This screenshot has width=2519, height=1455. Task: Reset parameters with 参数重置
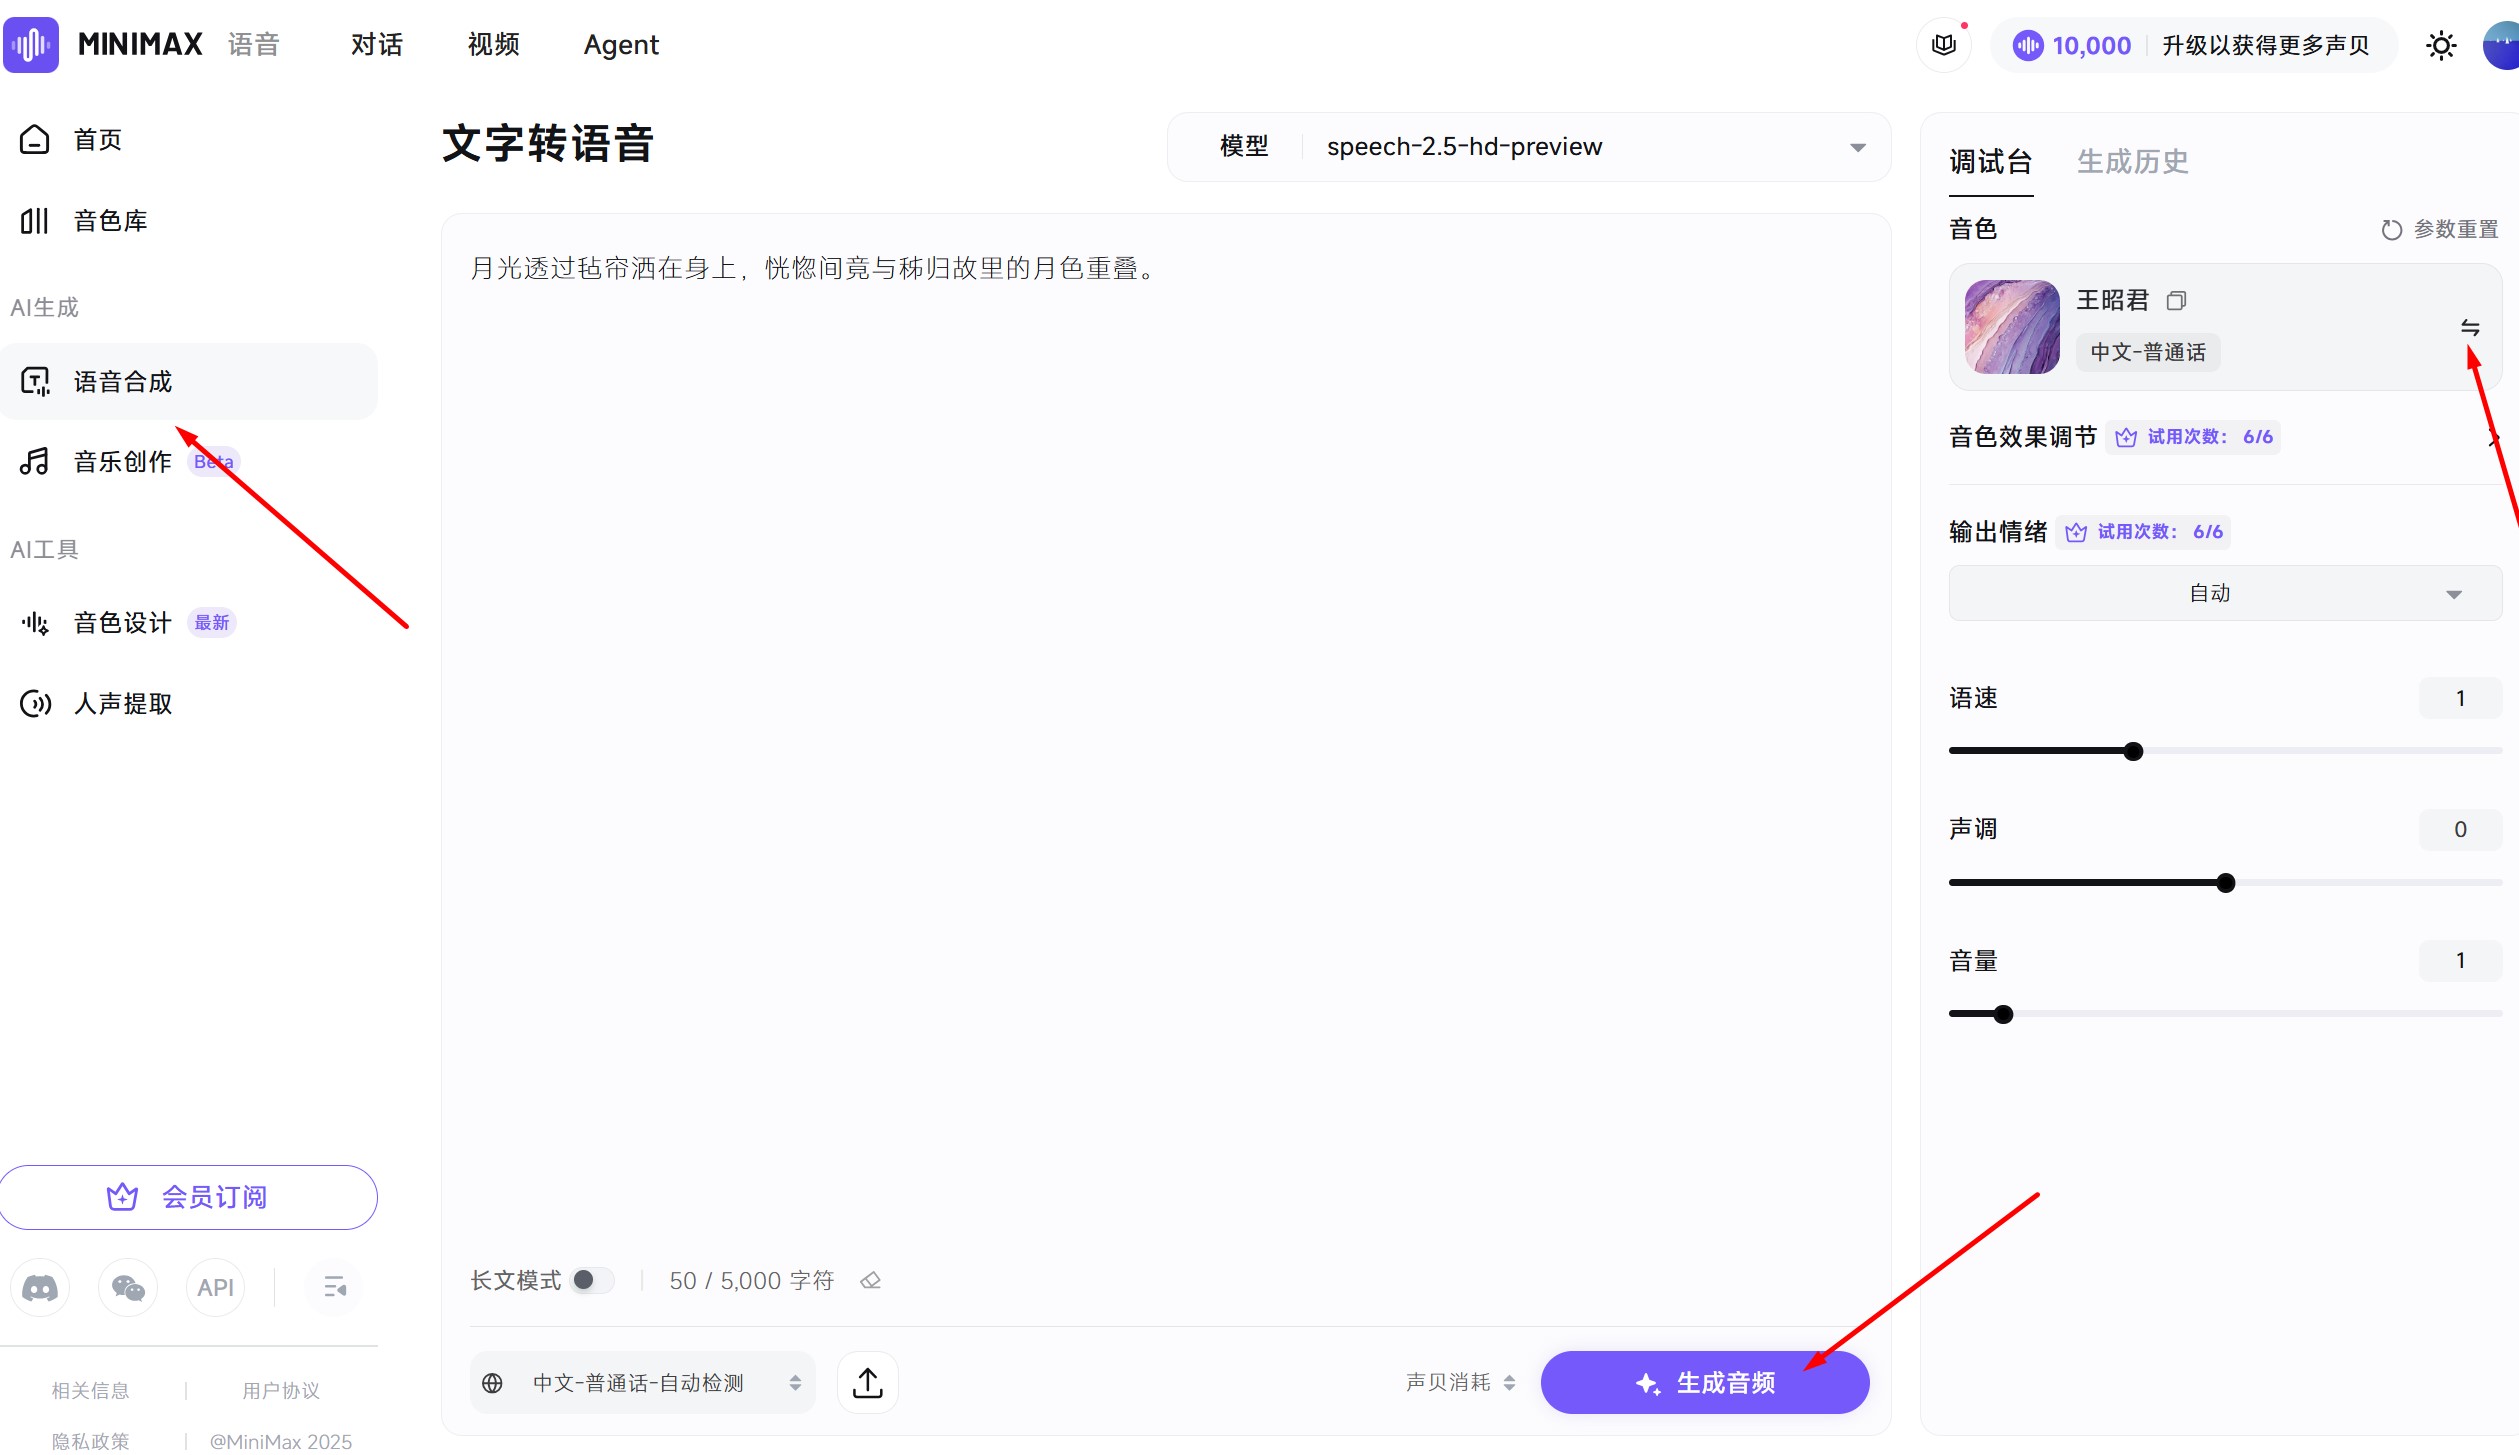click(2439, 229)
